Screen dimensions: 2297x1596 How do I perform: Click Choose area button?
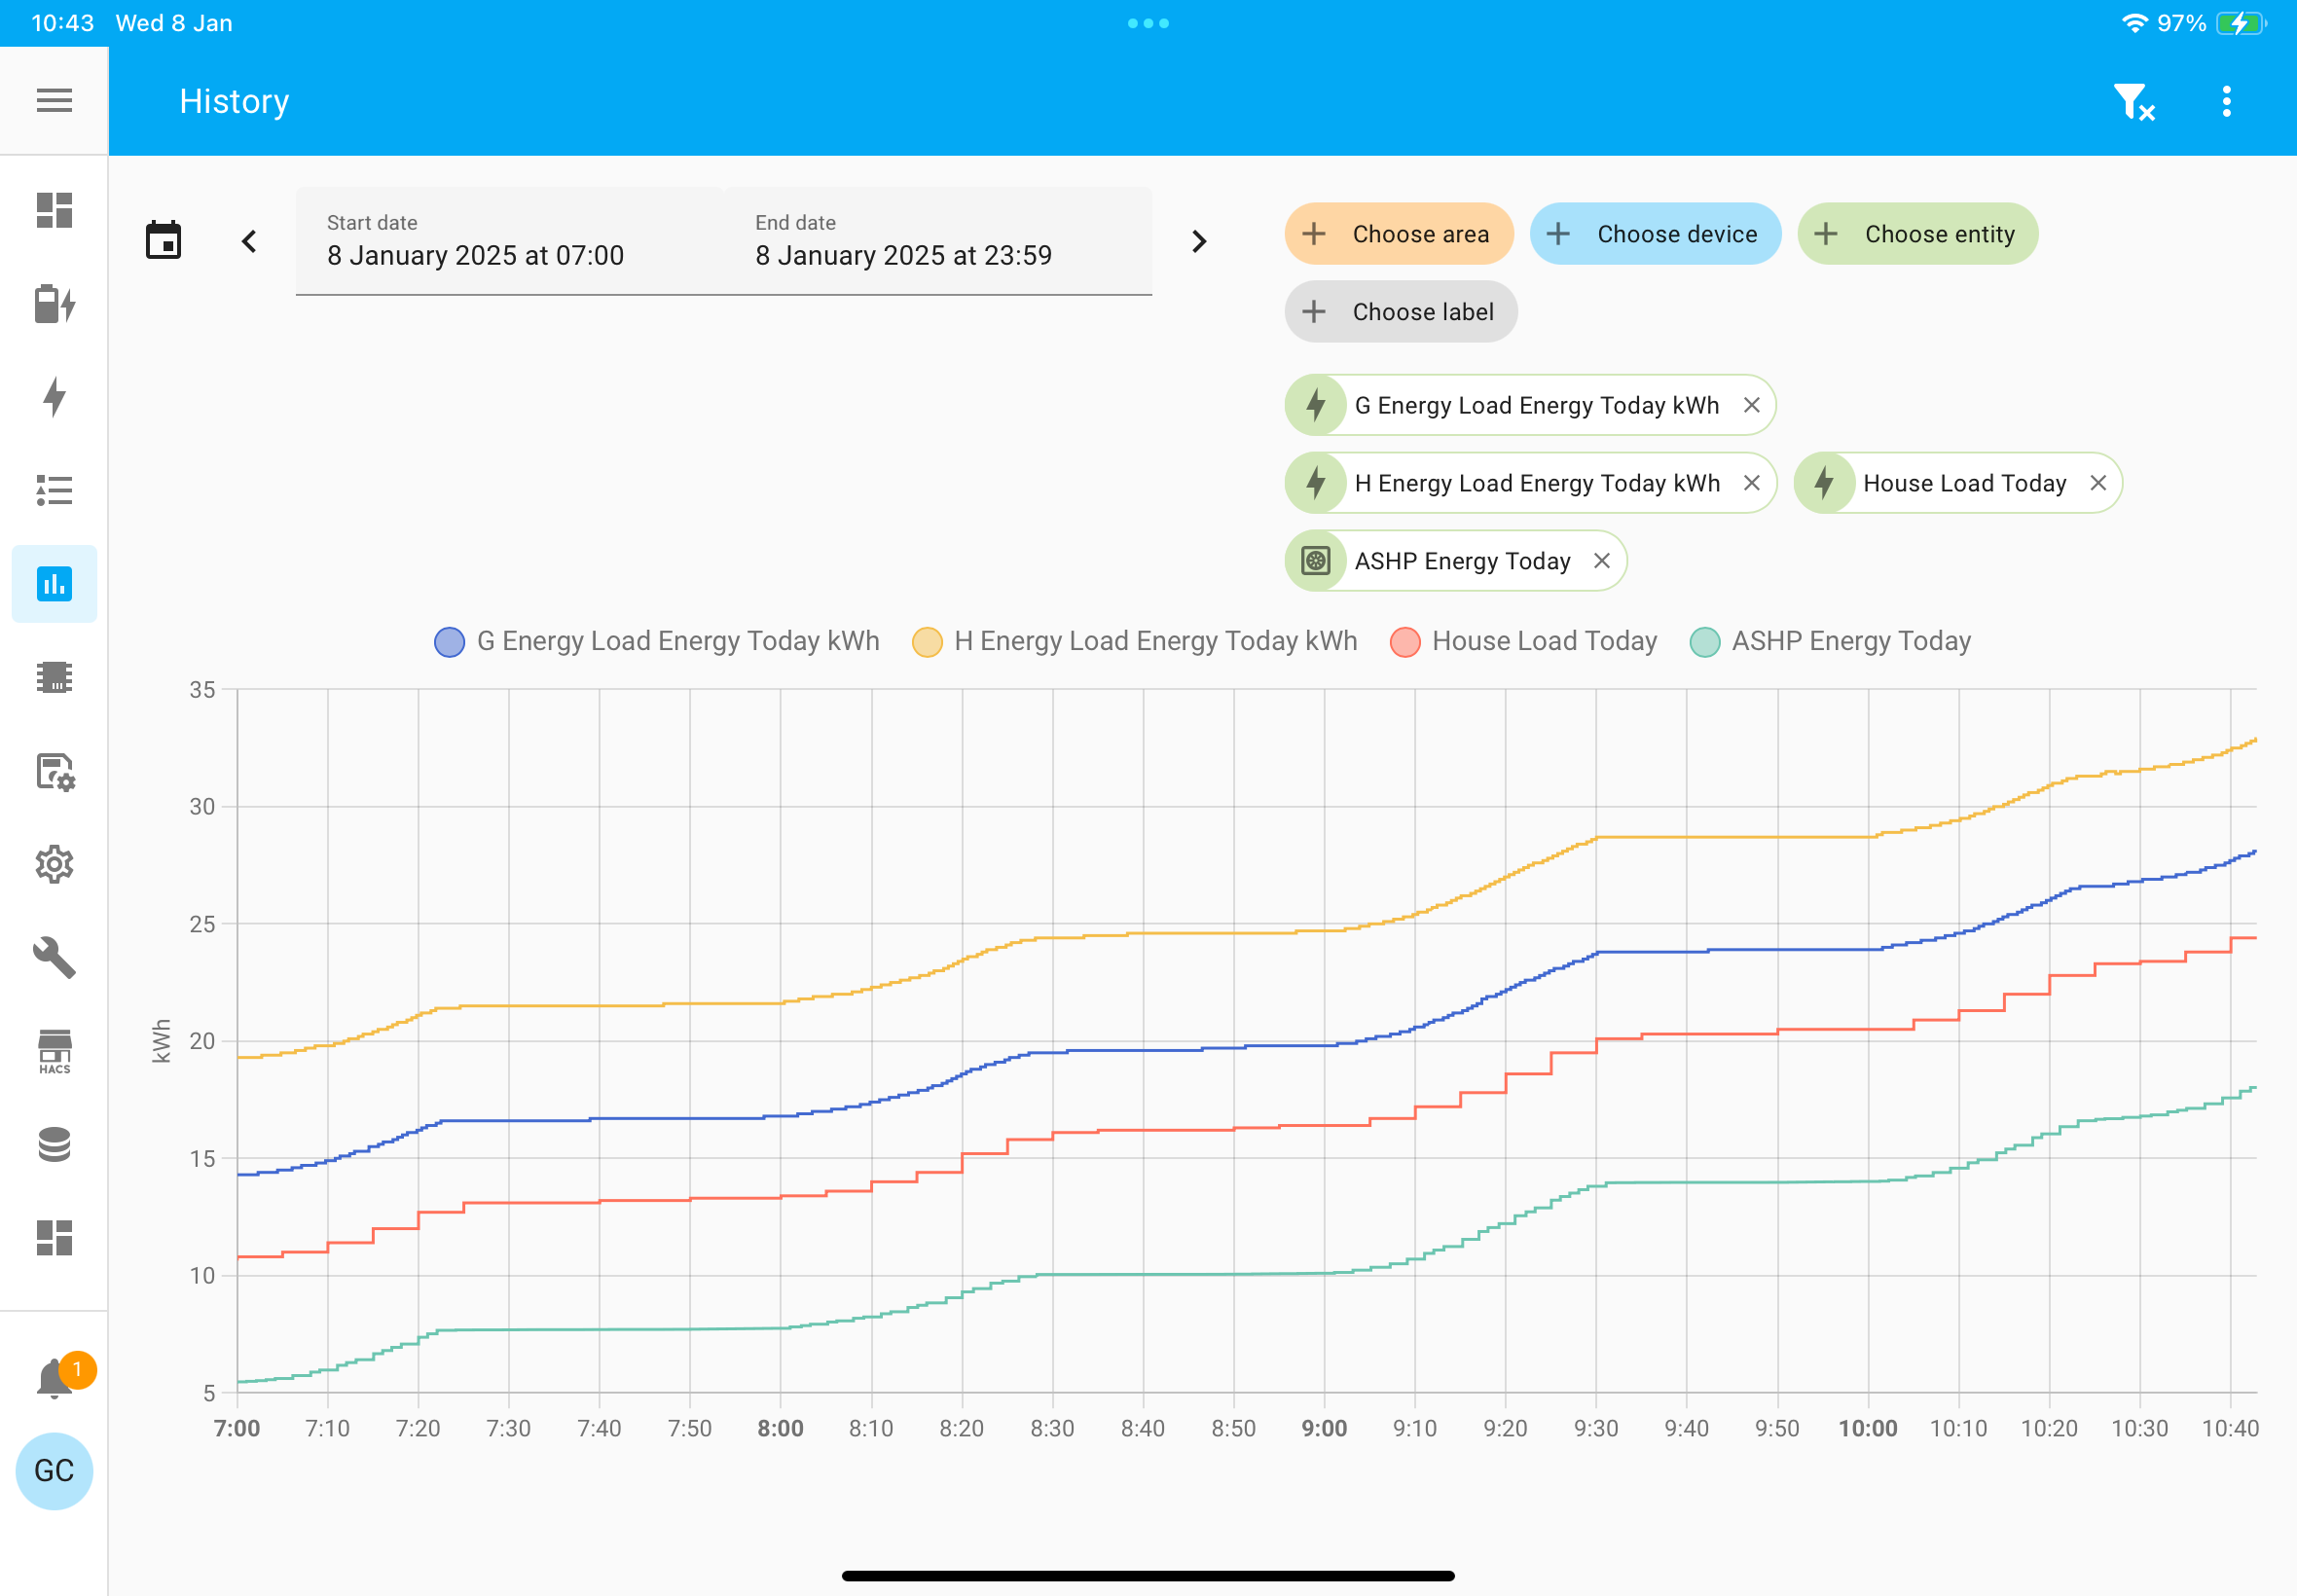pyautogui.click(x=1398, y=234)
